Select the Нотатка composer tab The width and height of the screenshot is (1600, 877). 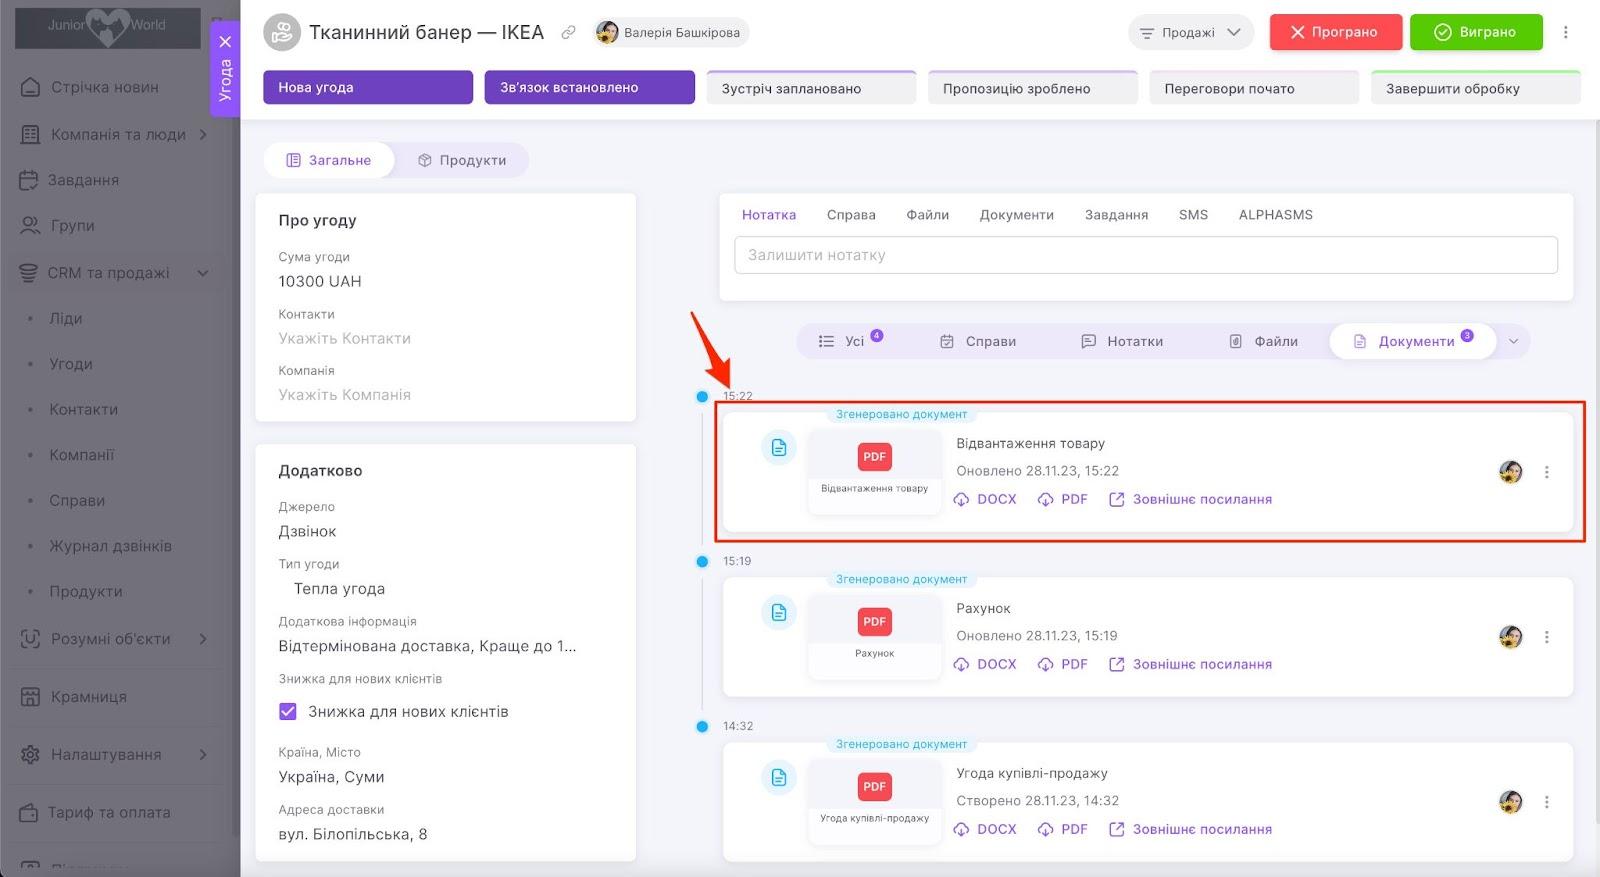(769, 215)
